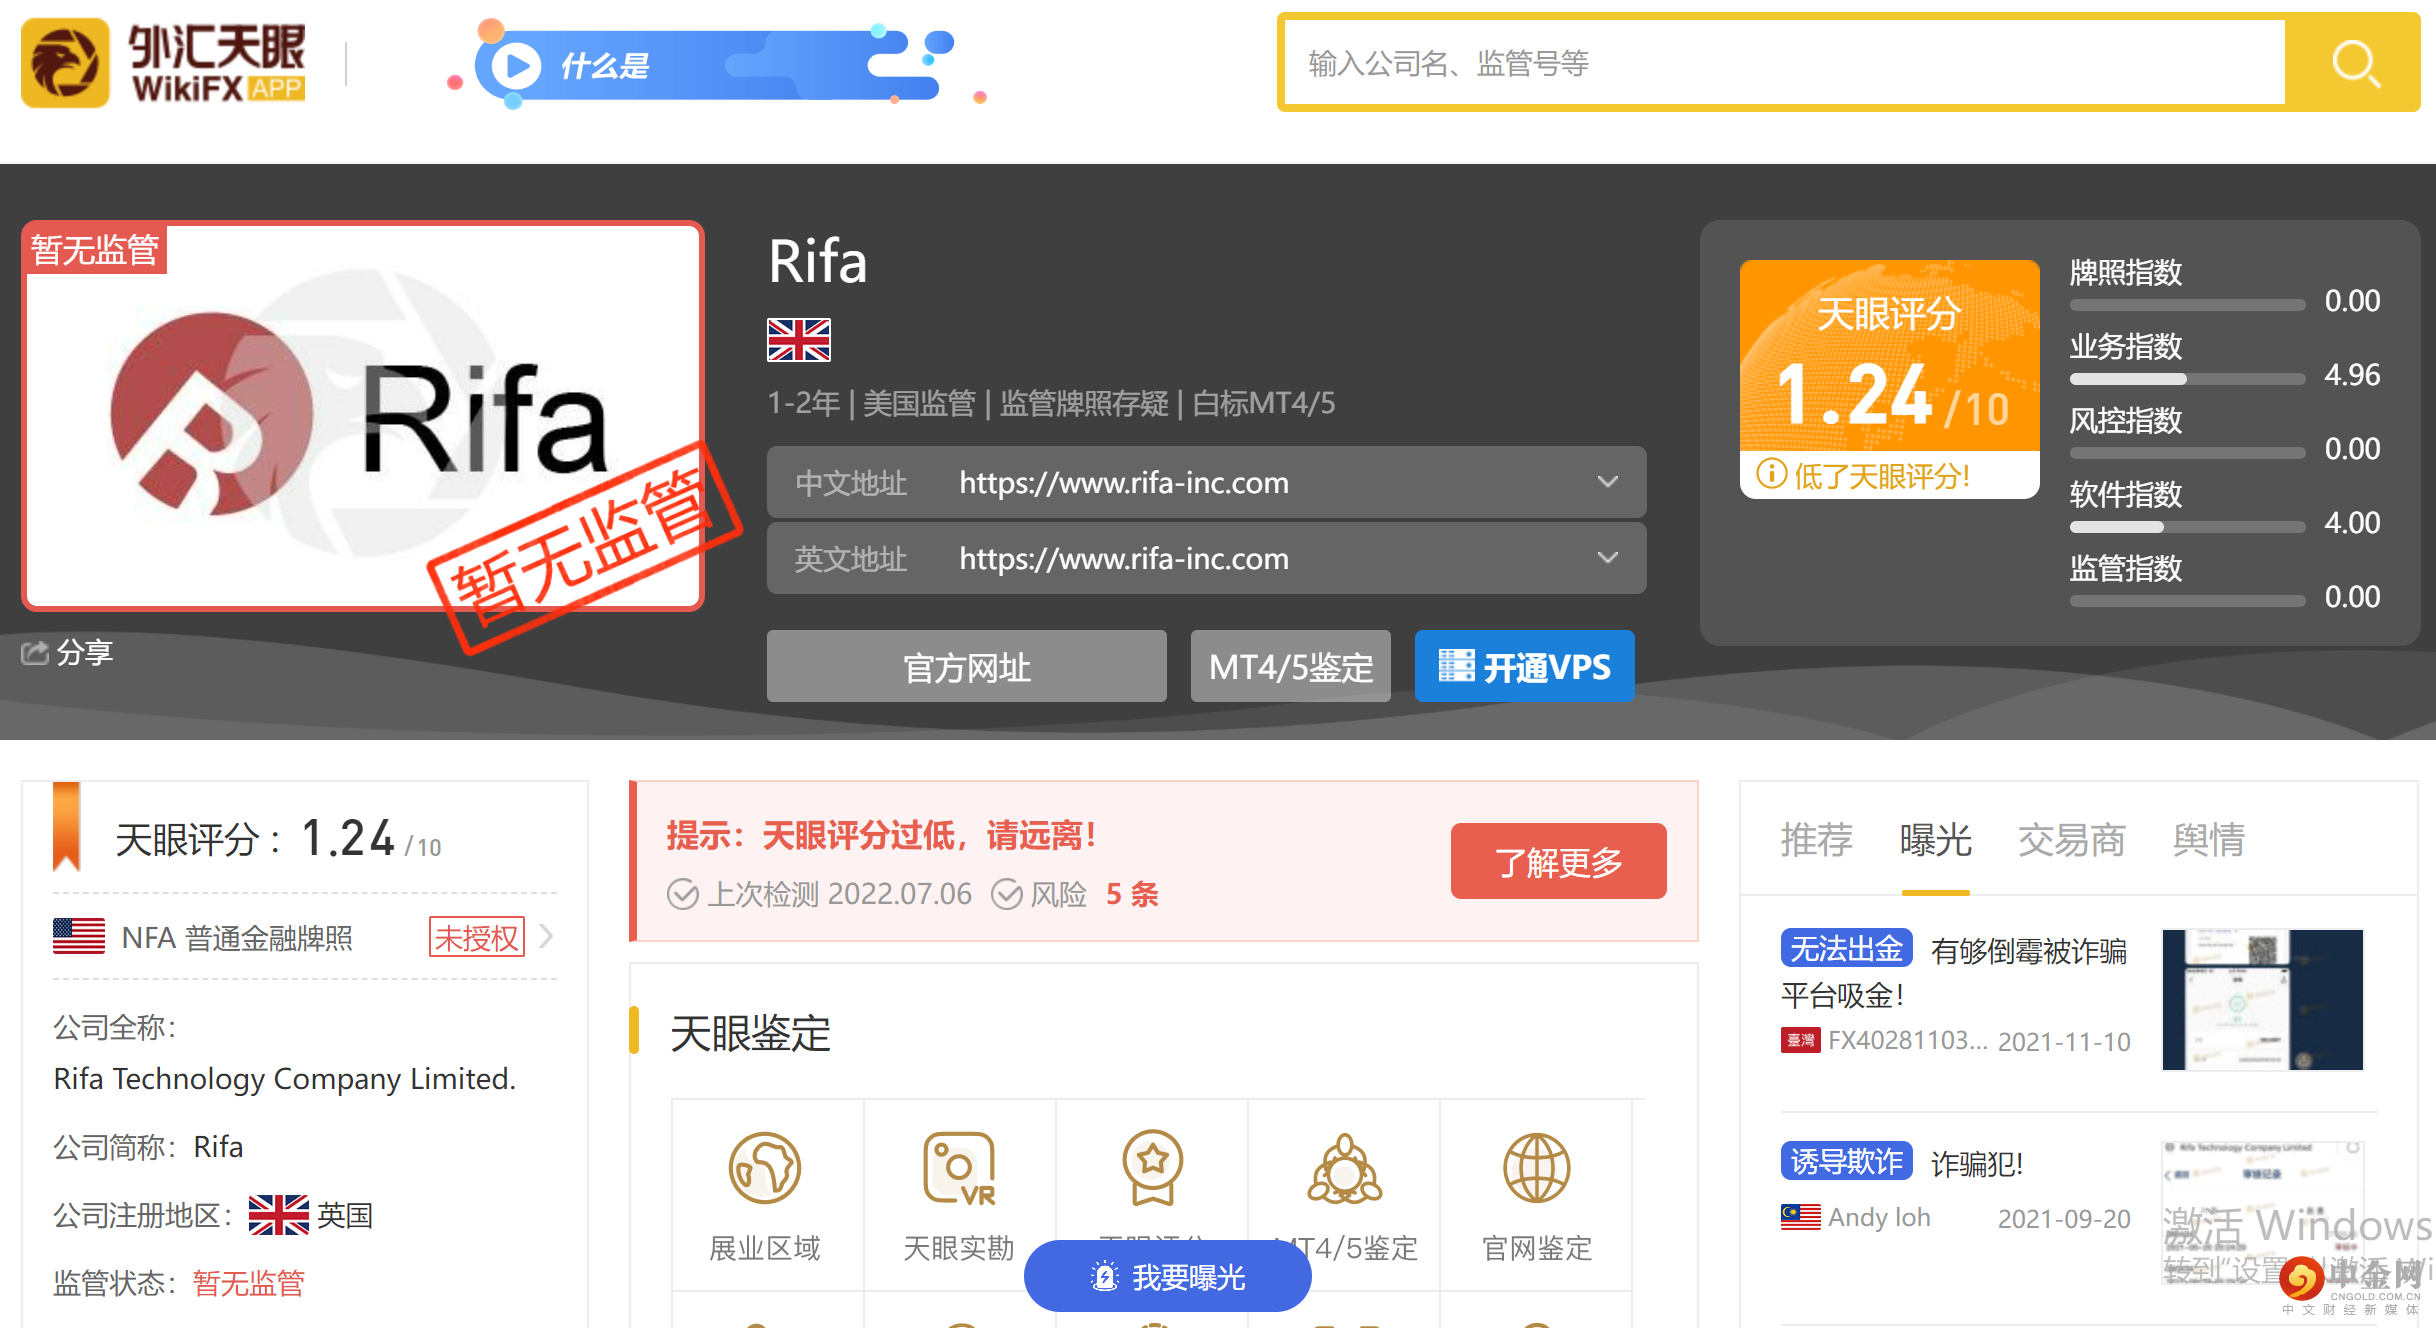Click the 软件指数 progress bar
The image size is (2436, 1328).
(2187, 527)
